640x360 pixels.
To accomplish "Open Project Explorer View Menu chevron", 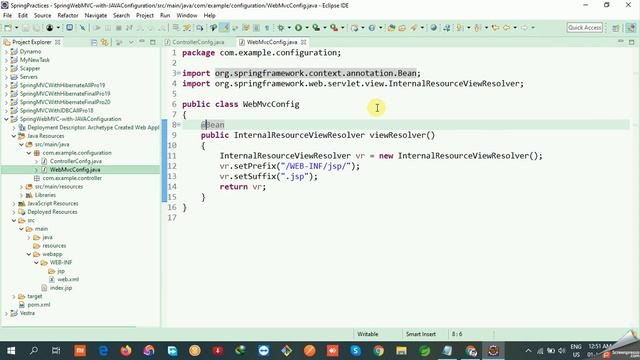I will coord(131,42).
